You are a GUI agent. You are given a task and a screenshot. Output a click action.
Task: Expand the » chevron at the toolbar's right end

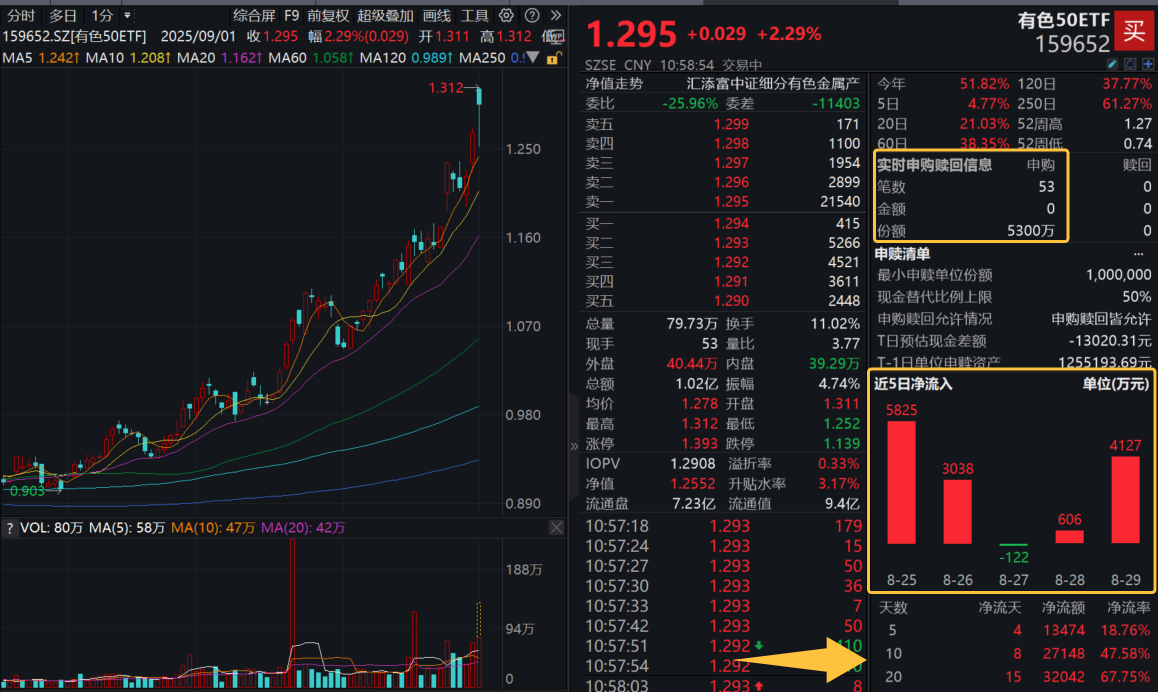(x=554, y=15)
